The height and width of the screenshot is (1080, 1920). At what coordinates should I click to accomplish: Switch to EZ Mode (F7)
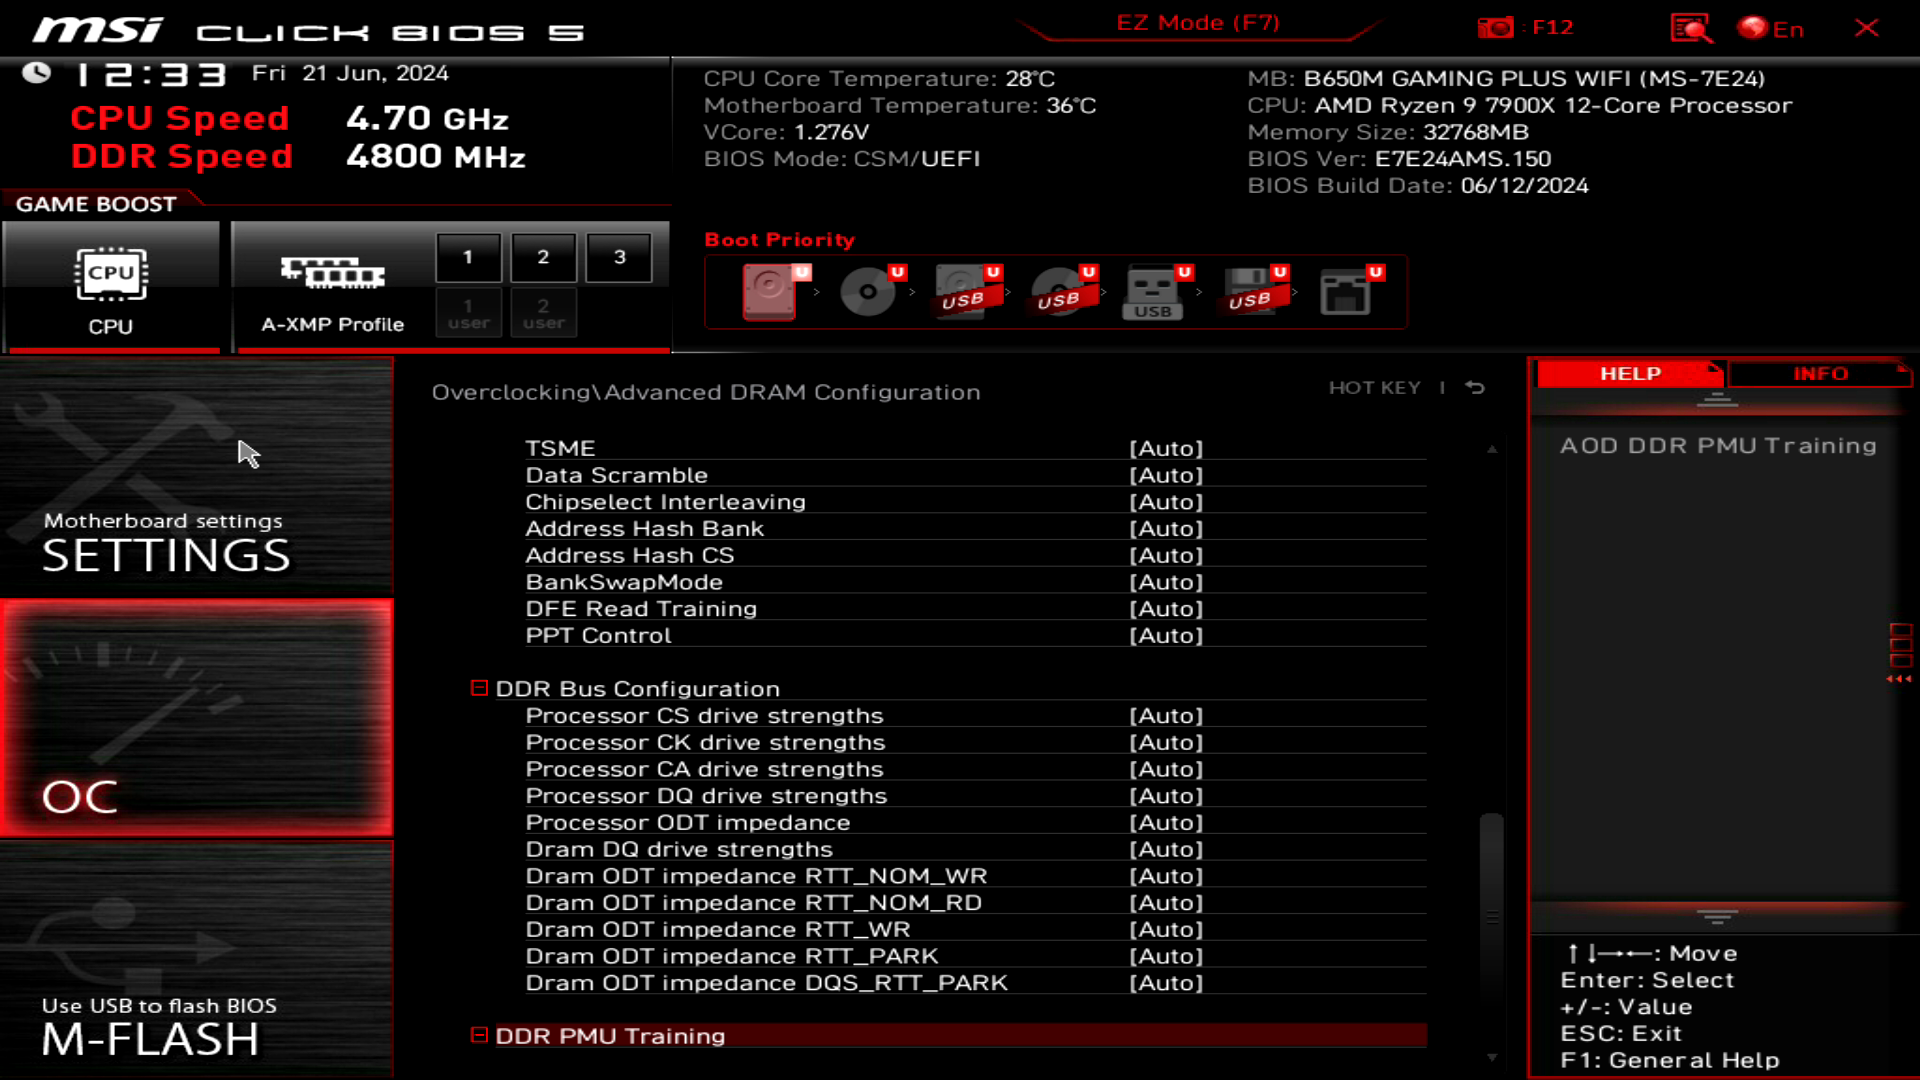pos(1197,22)
